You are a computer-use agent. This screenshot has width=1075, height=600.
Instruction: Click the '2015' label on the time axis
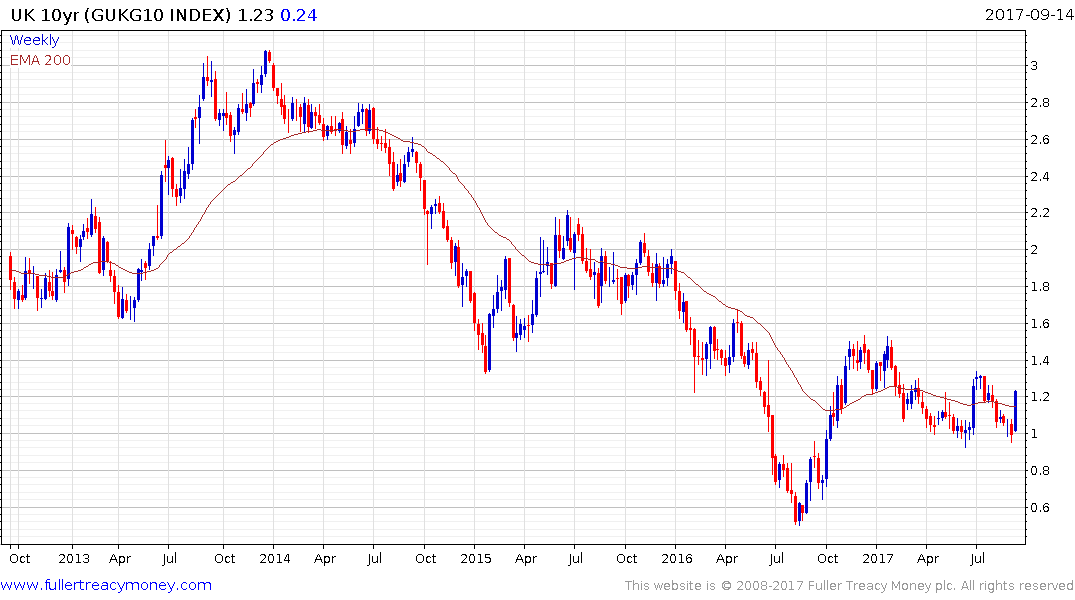point(476,558)
